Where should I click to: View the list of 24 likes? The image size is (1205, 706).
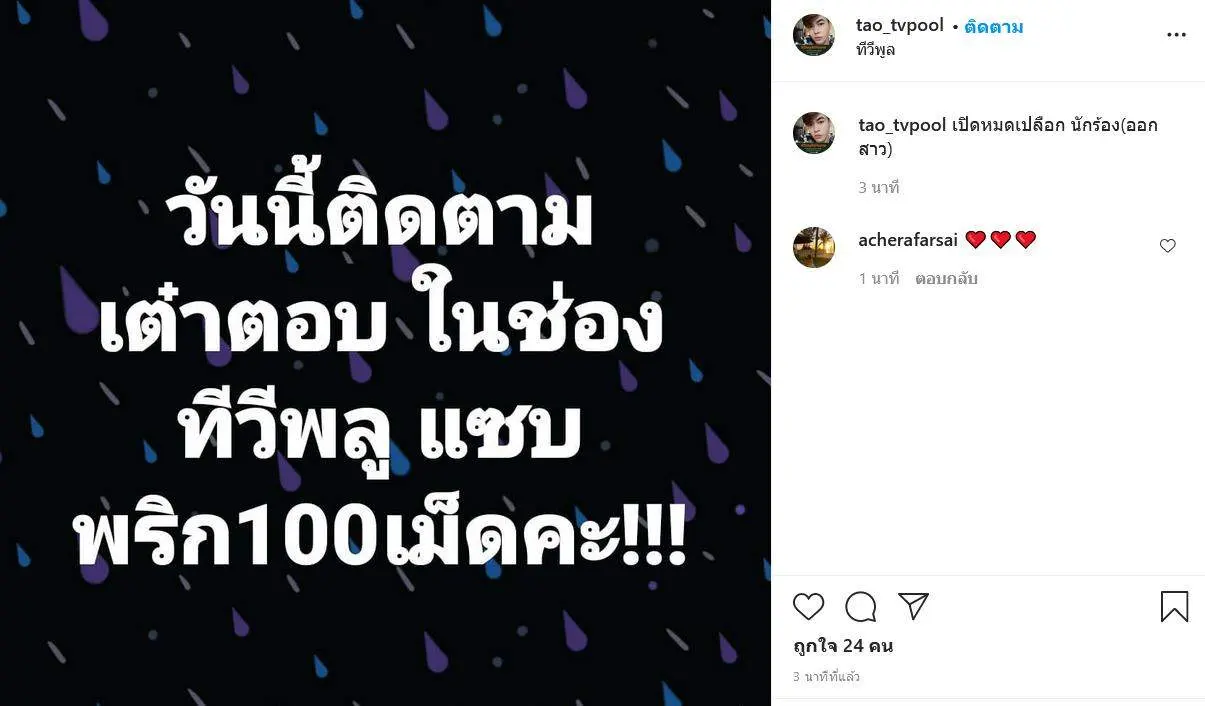[842, 646]
